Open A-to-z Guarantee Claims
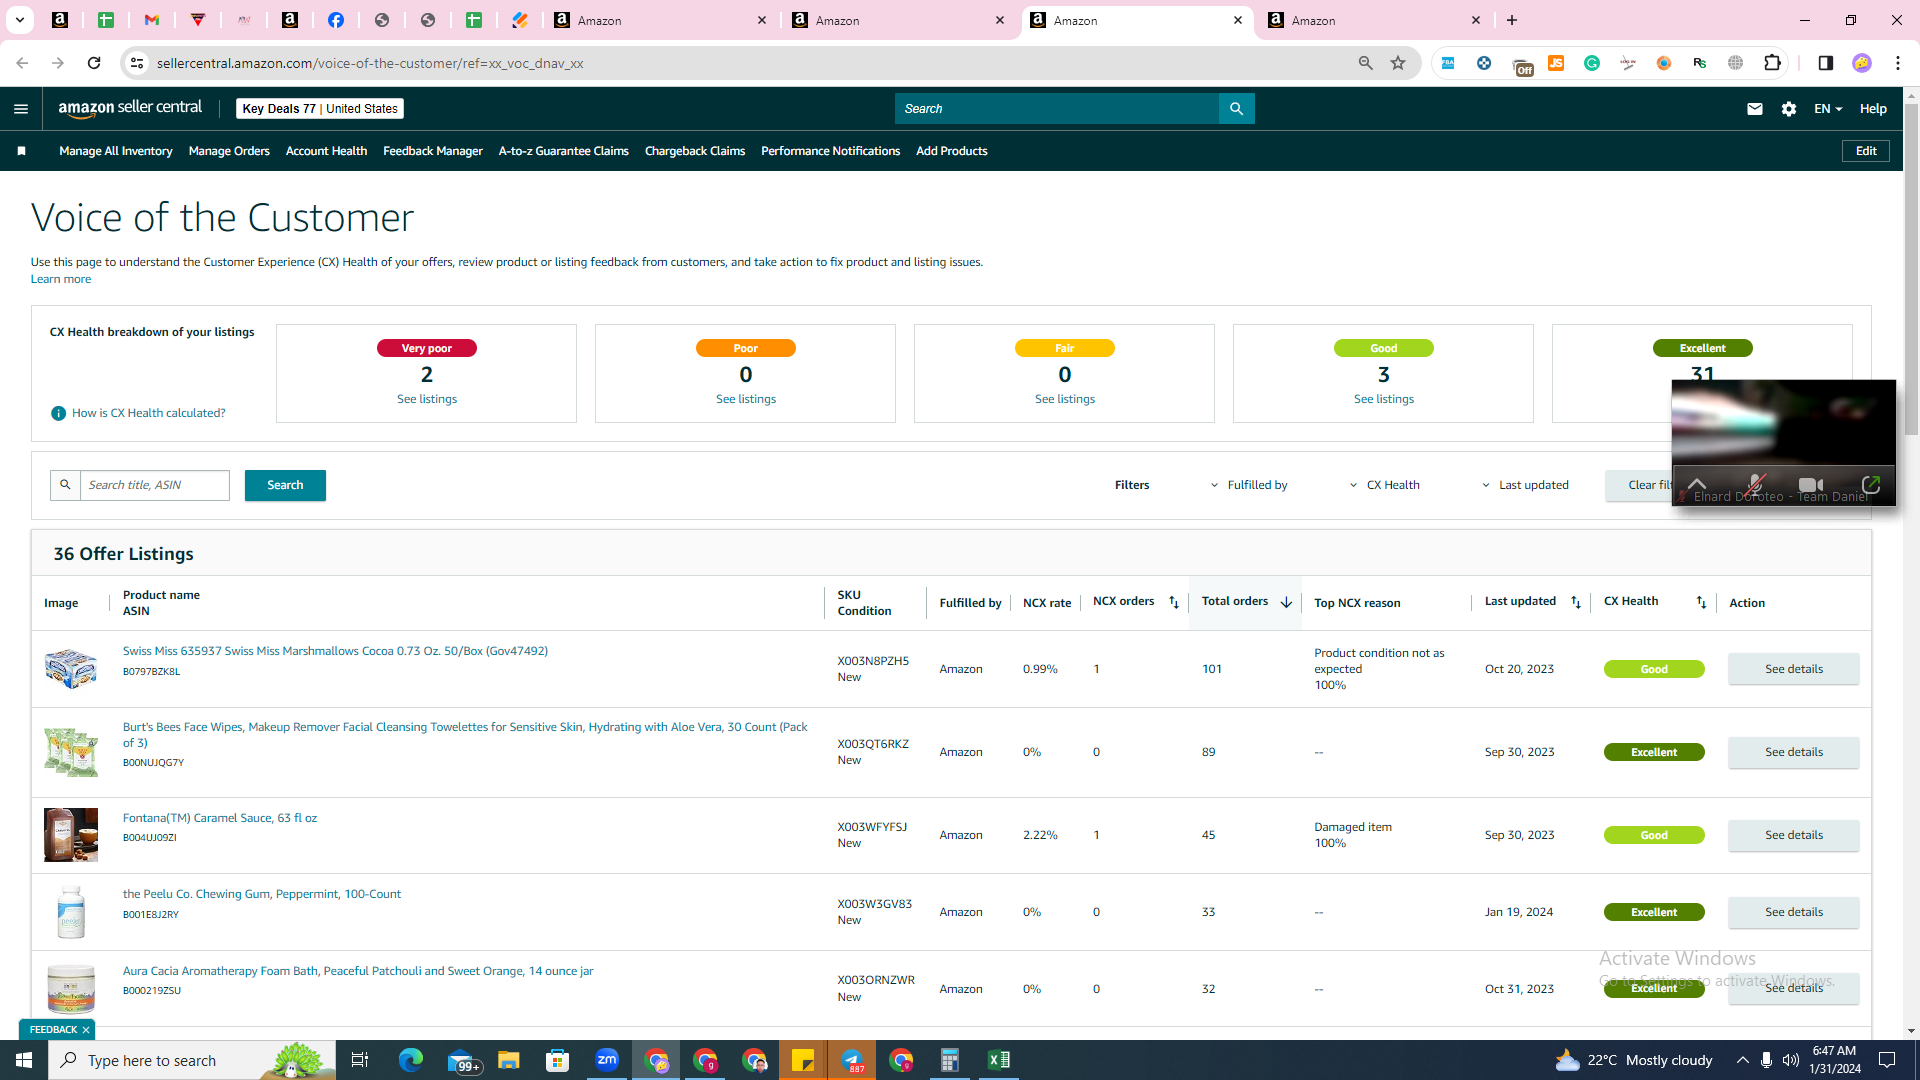The image size is (1920, 1080). 564,151
